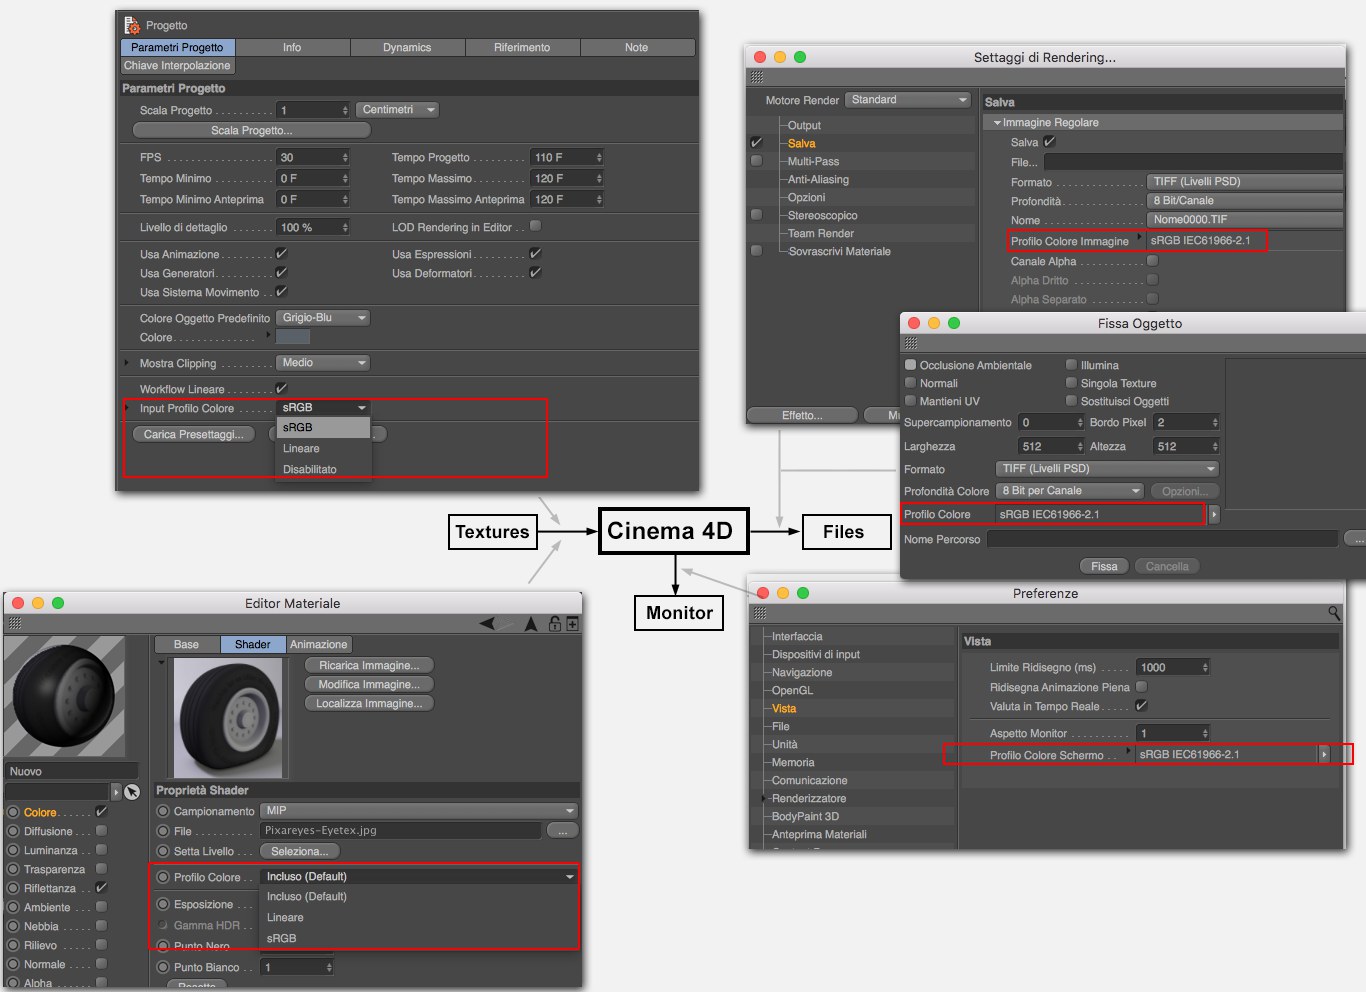Click Fissa button in Fissa Oggetto
This screenshot has height=992, width=1366.
click(x=1104, y=566)
